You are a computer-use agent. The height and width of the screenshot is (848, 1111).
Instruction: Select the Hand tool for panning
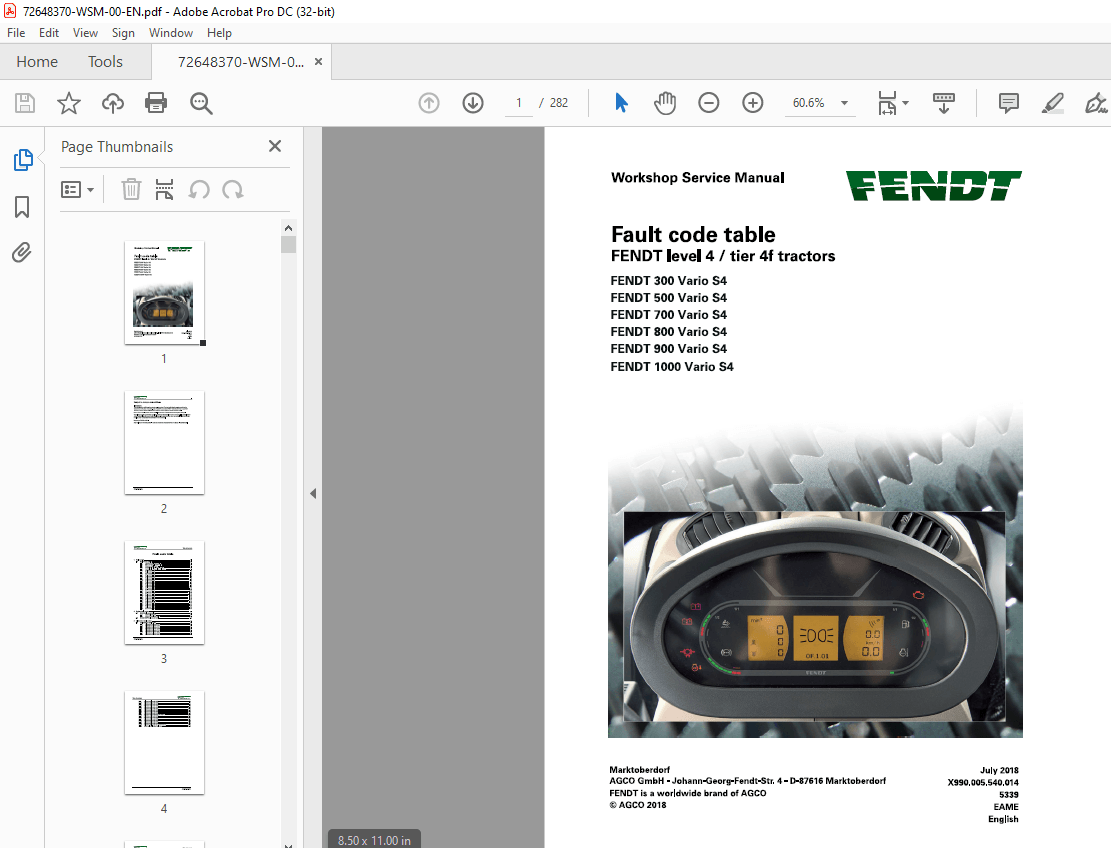click(x=664, y=102)
